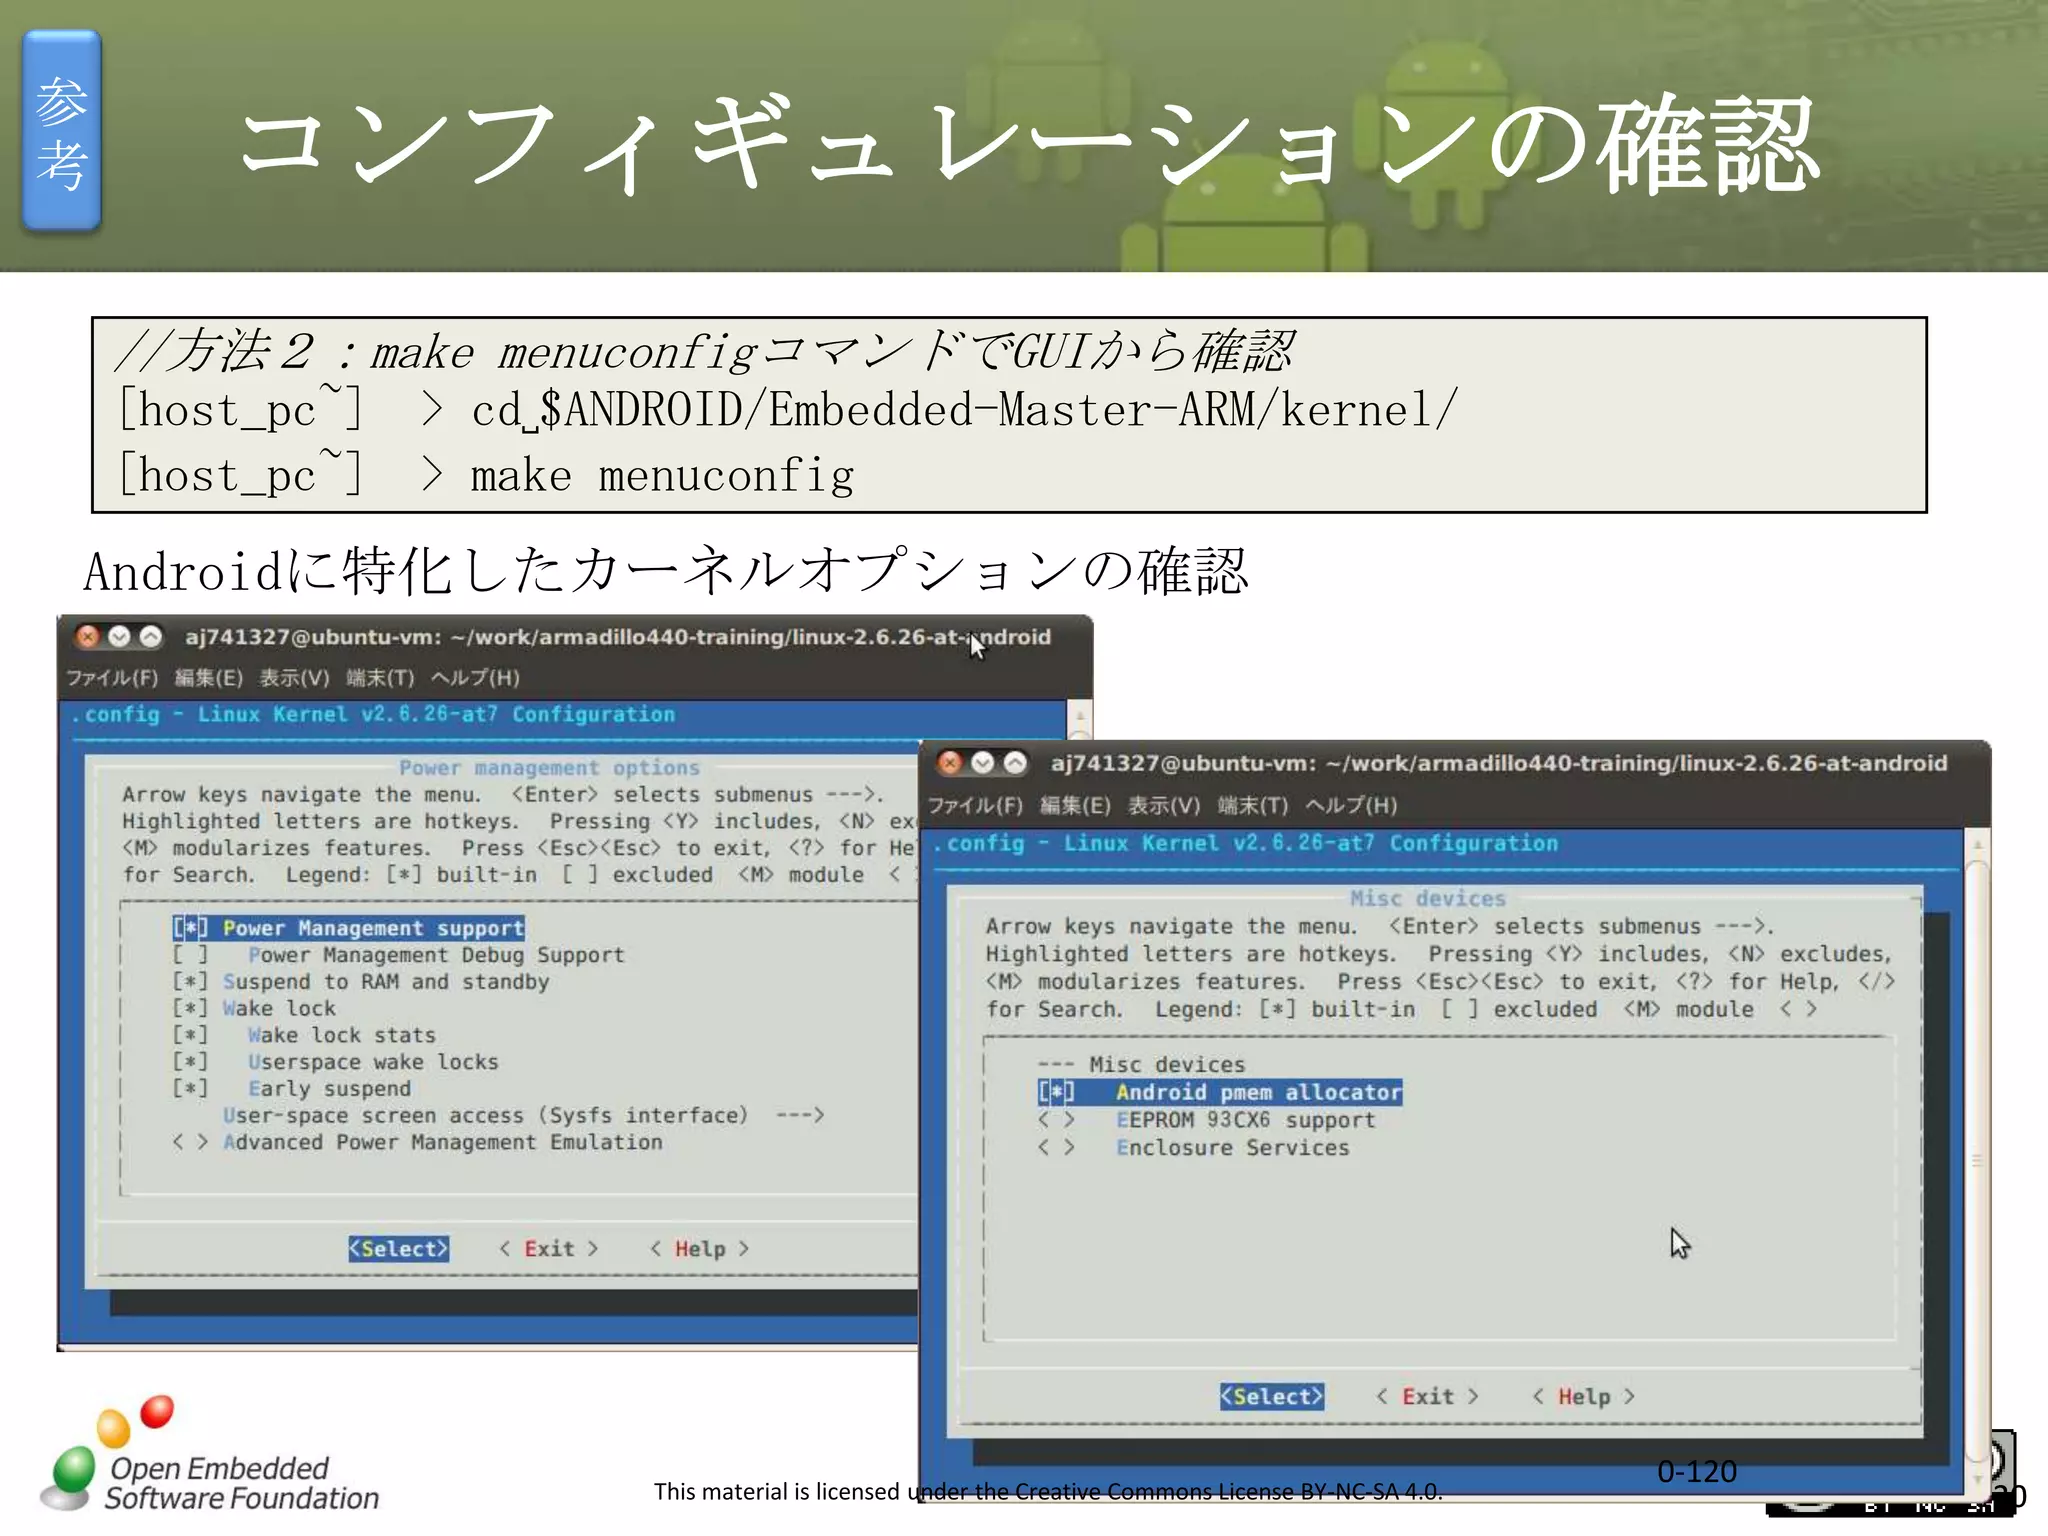The width and height of the screenshot is (2048, 1536).
Task: Minimize the front Misc devices terminal window
Action: pyautogui.click(x=983, y=763)
